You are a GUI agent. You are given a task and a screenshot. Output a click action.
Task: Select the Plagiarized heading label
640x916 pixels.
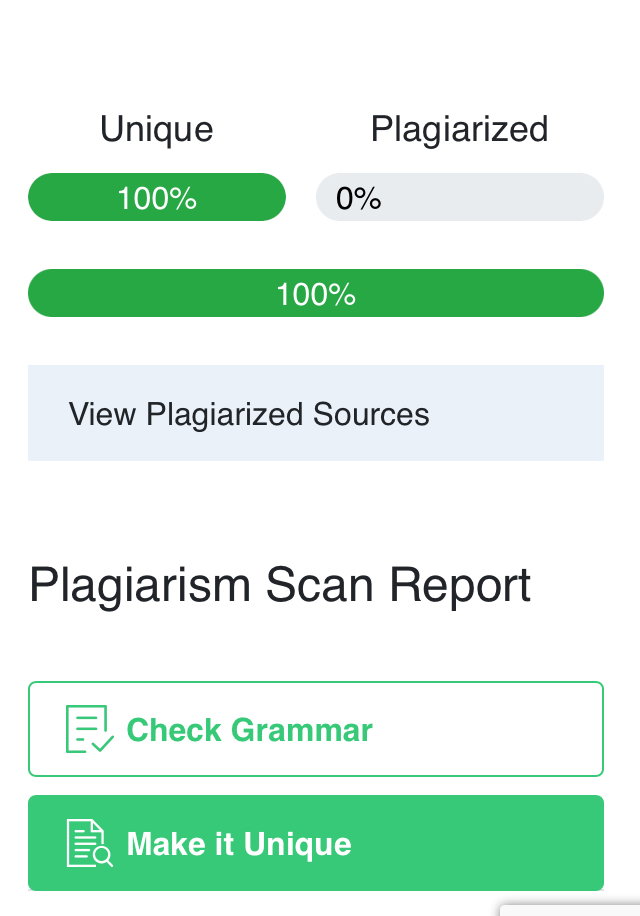point(460,130)
